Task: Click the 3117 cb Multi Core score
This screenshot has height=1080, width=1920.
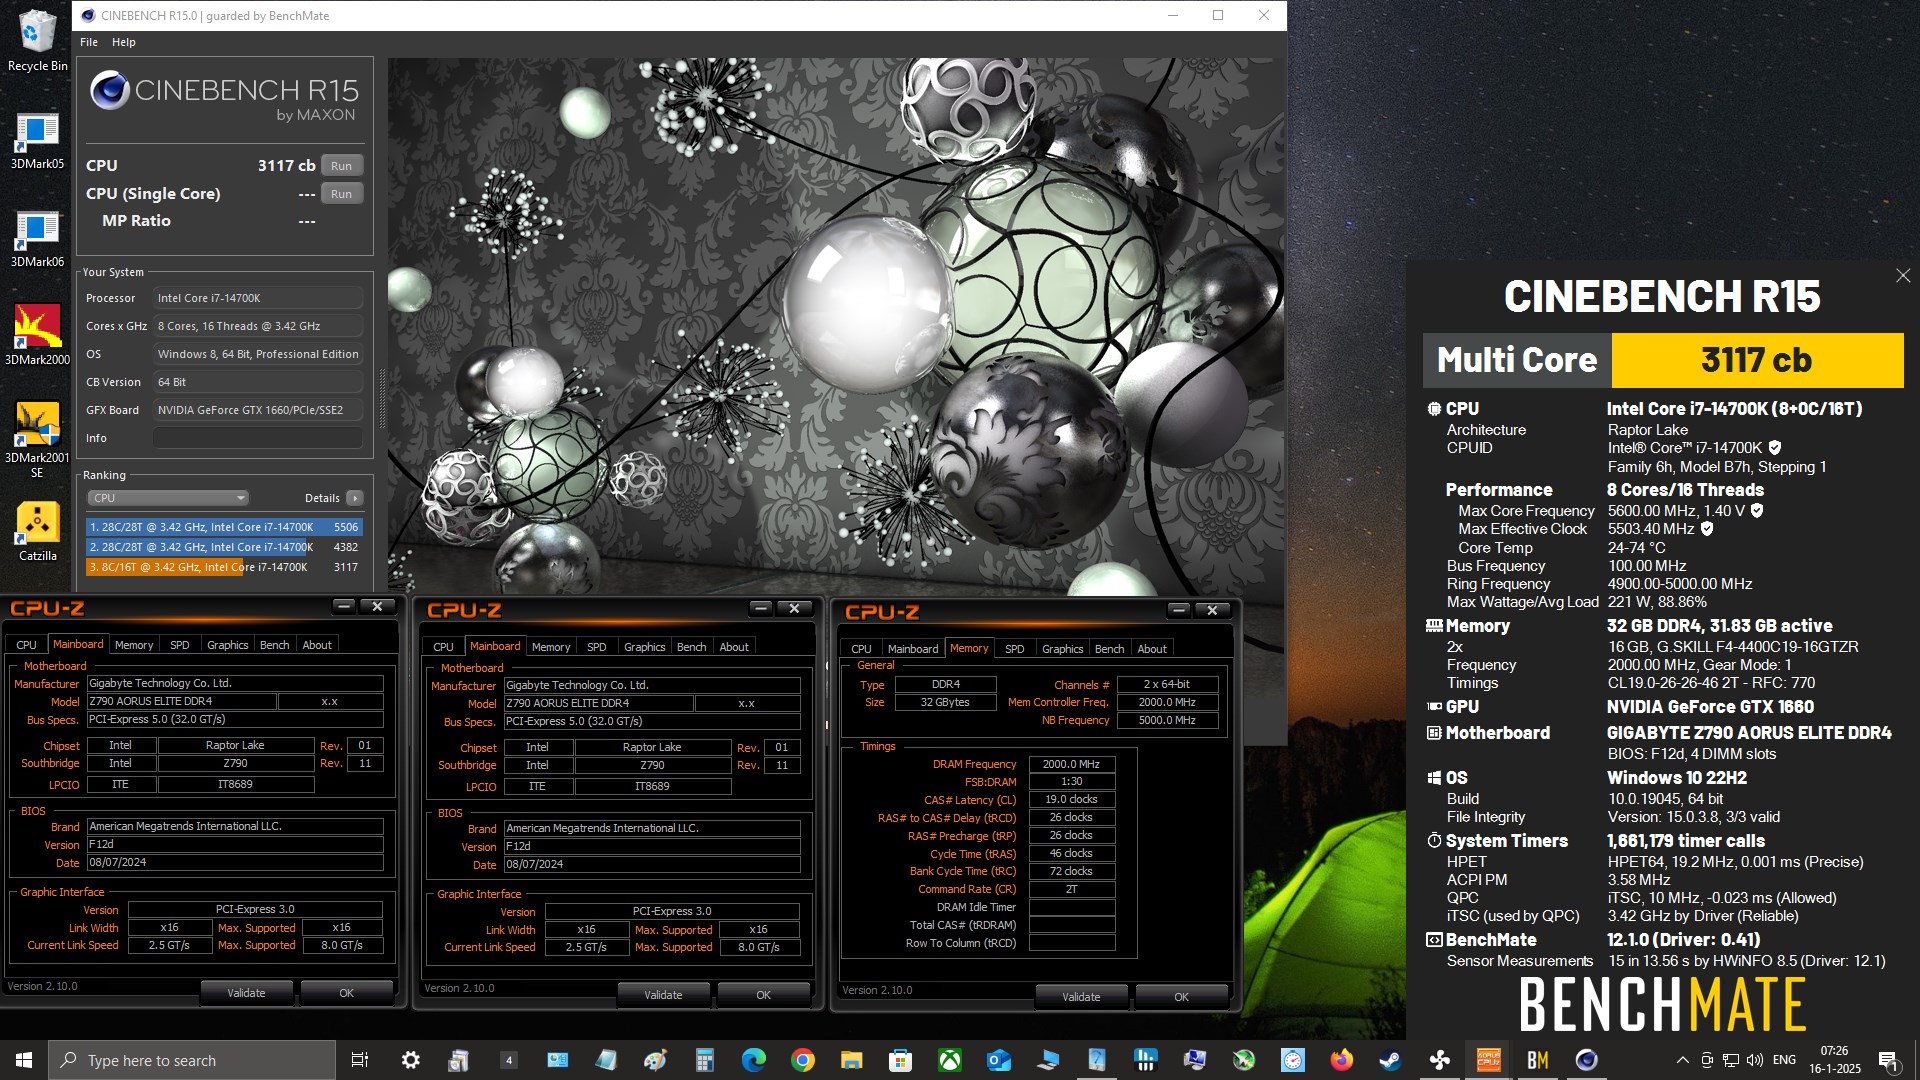Action: point(1756,360)
